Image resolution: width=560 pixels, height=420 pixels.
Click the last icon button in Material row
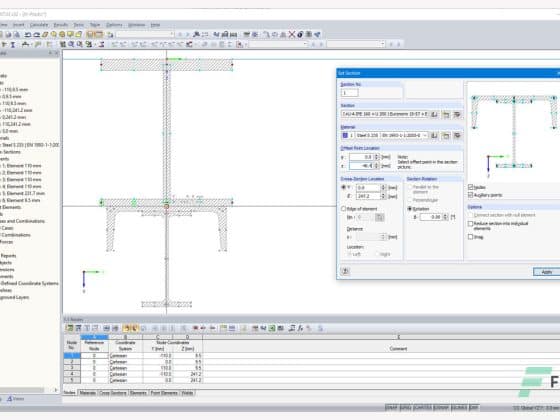[x=457, y=135]
